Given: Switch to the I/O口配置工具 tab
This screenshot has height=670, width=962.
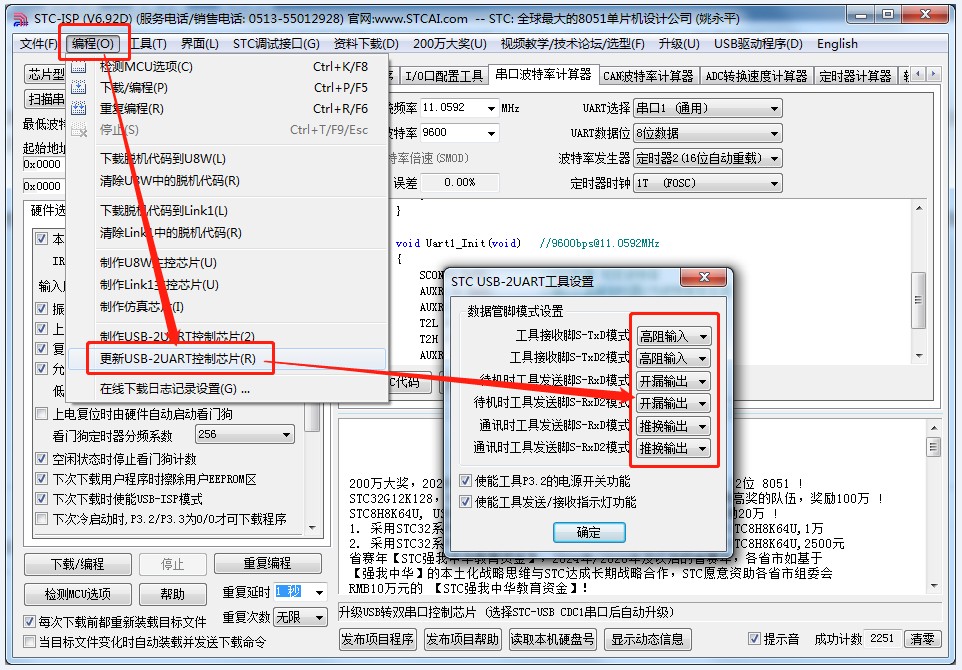Looking at the screenshot, I should click(x=444, y=76).
